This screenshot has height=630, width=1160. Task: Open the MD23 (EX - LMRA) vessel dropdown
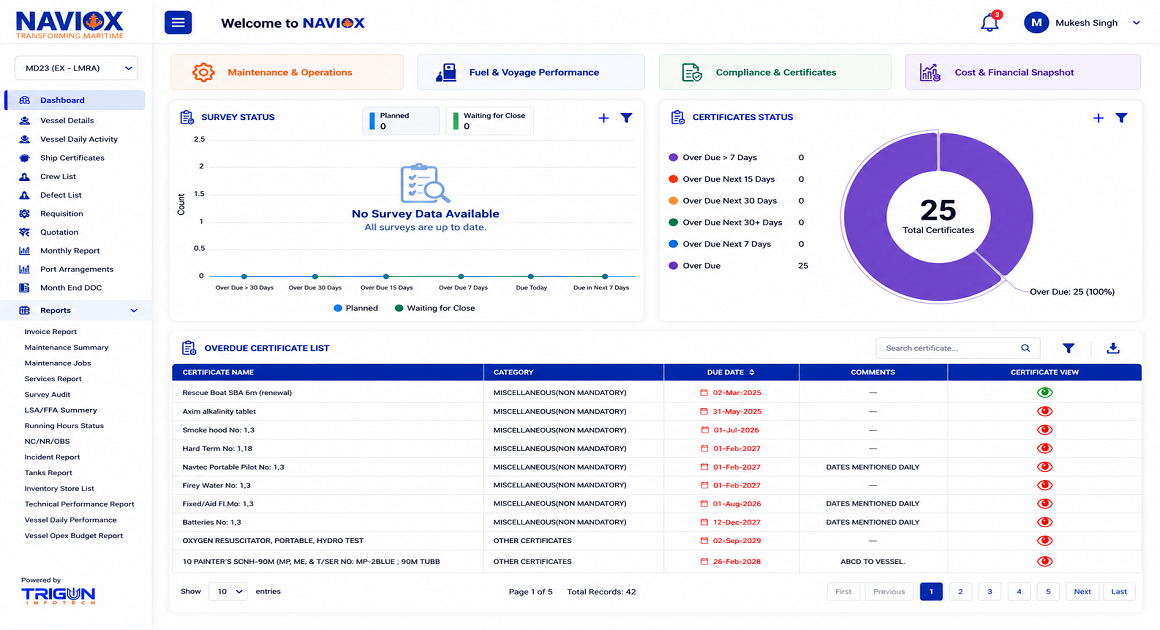[x=76, y=68]
